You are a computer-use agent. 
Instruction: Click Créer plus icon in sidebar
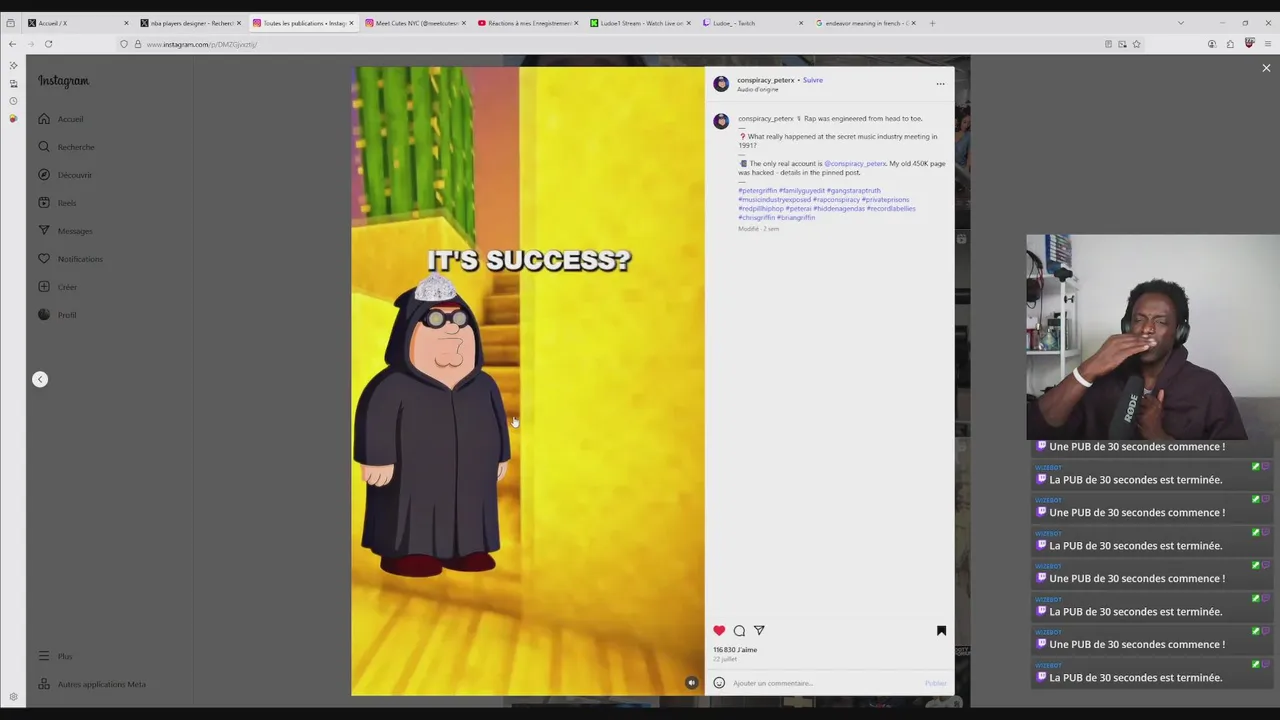44,287
